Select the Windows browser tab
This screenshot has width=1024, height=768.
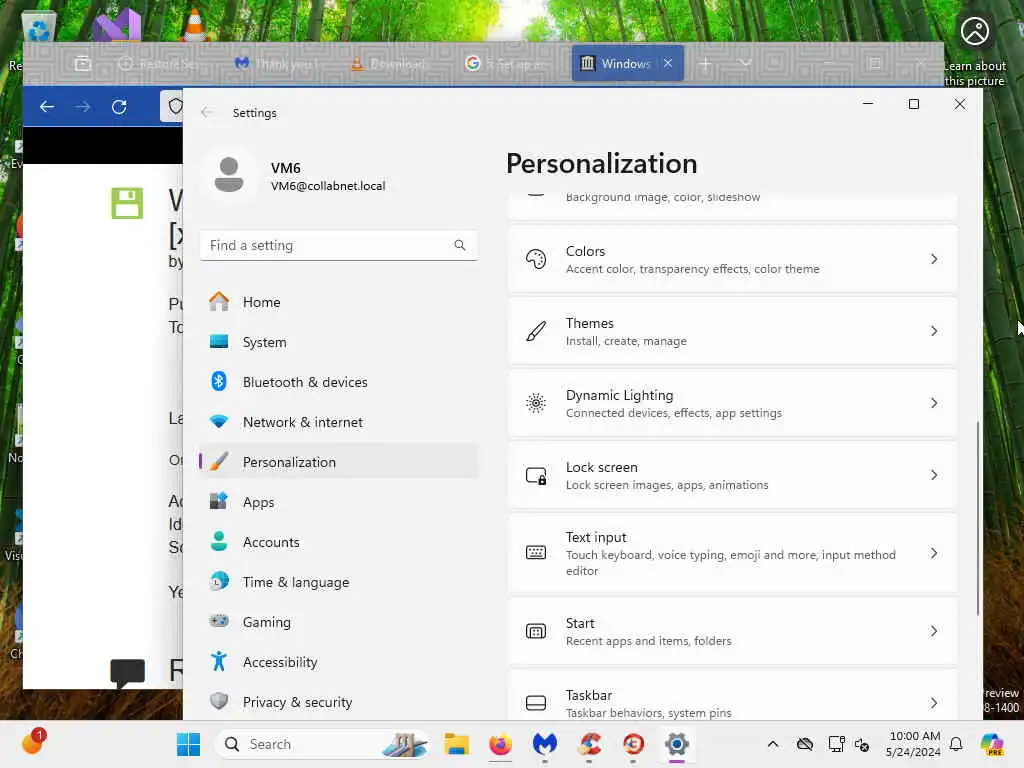pos(618,63)
